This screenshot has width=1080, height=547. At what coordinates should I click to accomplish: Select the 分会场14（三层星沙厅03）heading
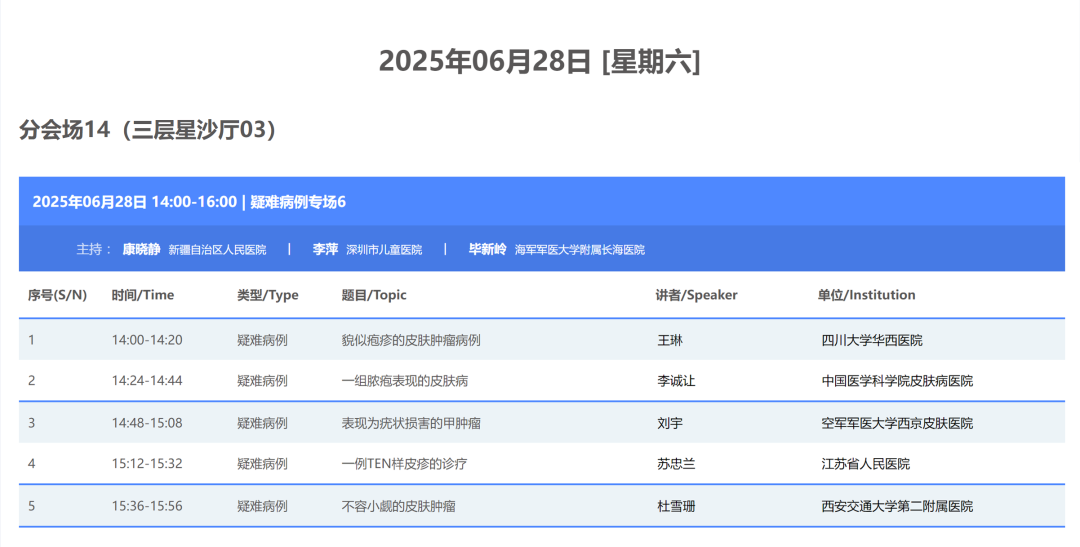[148, 130]
